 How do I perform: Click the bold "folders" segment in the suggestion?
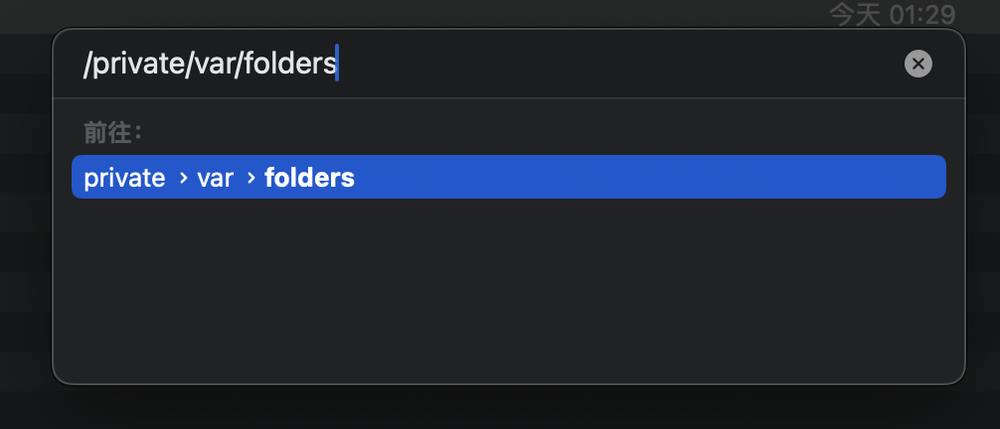pos(309,178)
